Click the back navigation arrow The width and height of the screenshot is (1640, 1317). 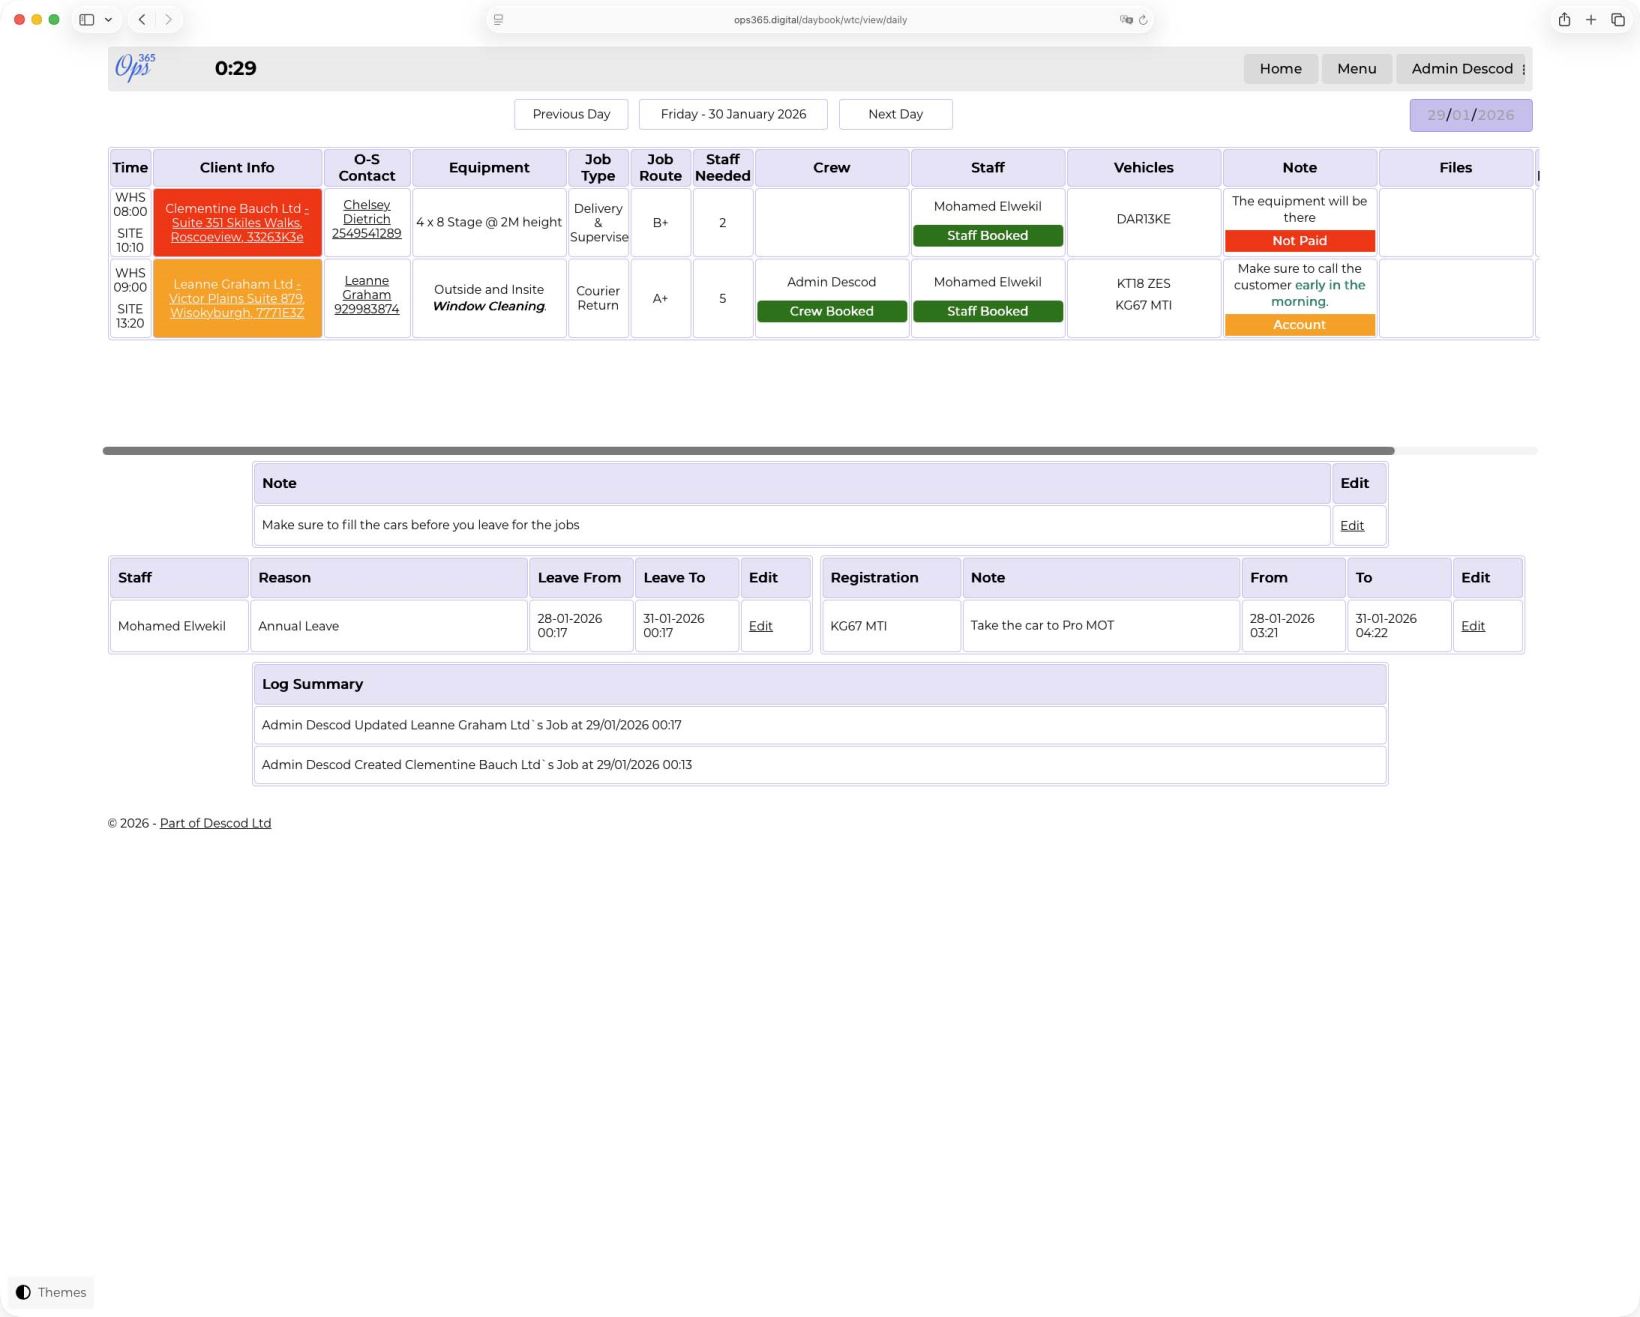(x=142, y=19)
